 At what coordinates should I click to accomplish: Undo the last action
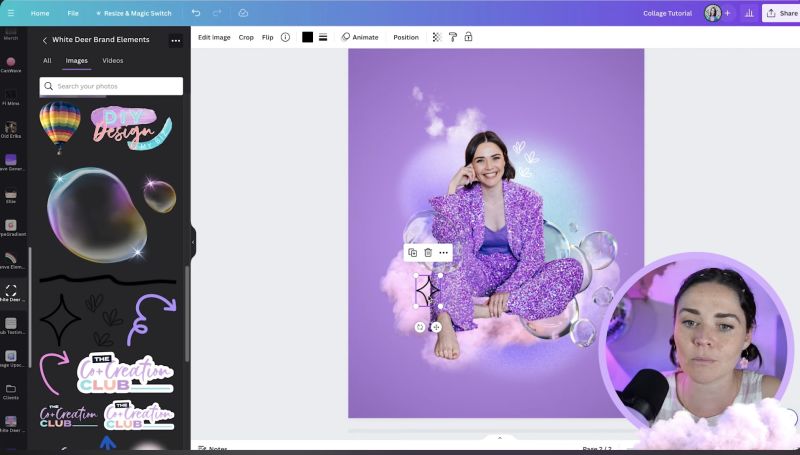[196, 13]
